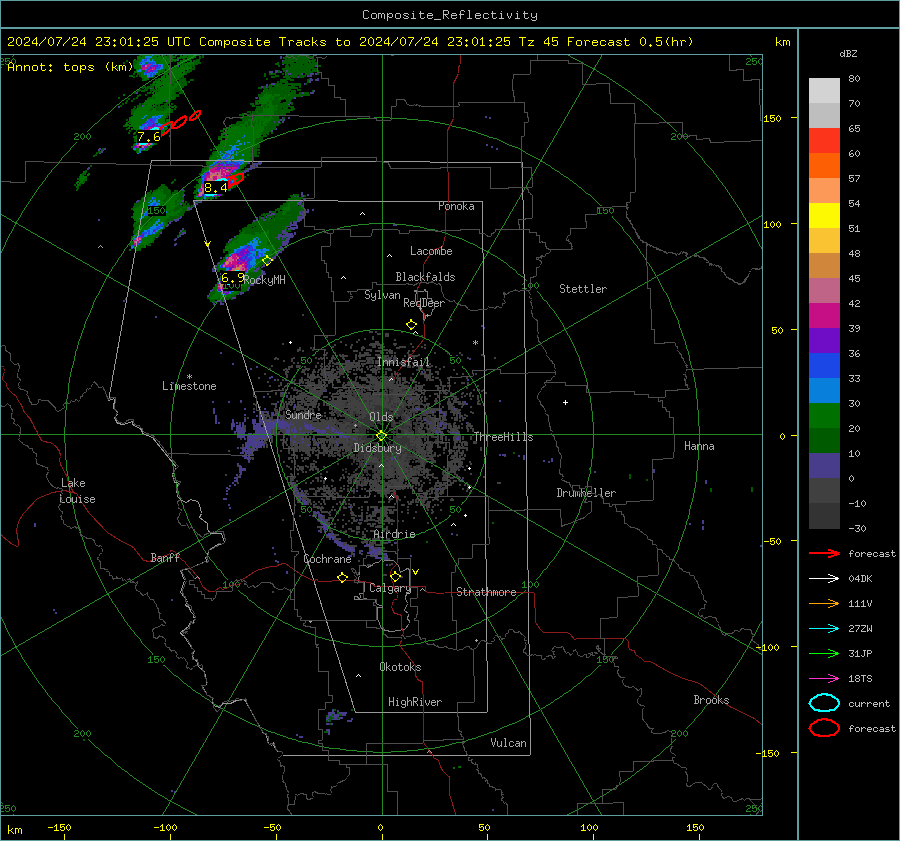Click the Calgary city label
900x841 pixels.
click(390, 588)
